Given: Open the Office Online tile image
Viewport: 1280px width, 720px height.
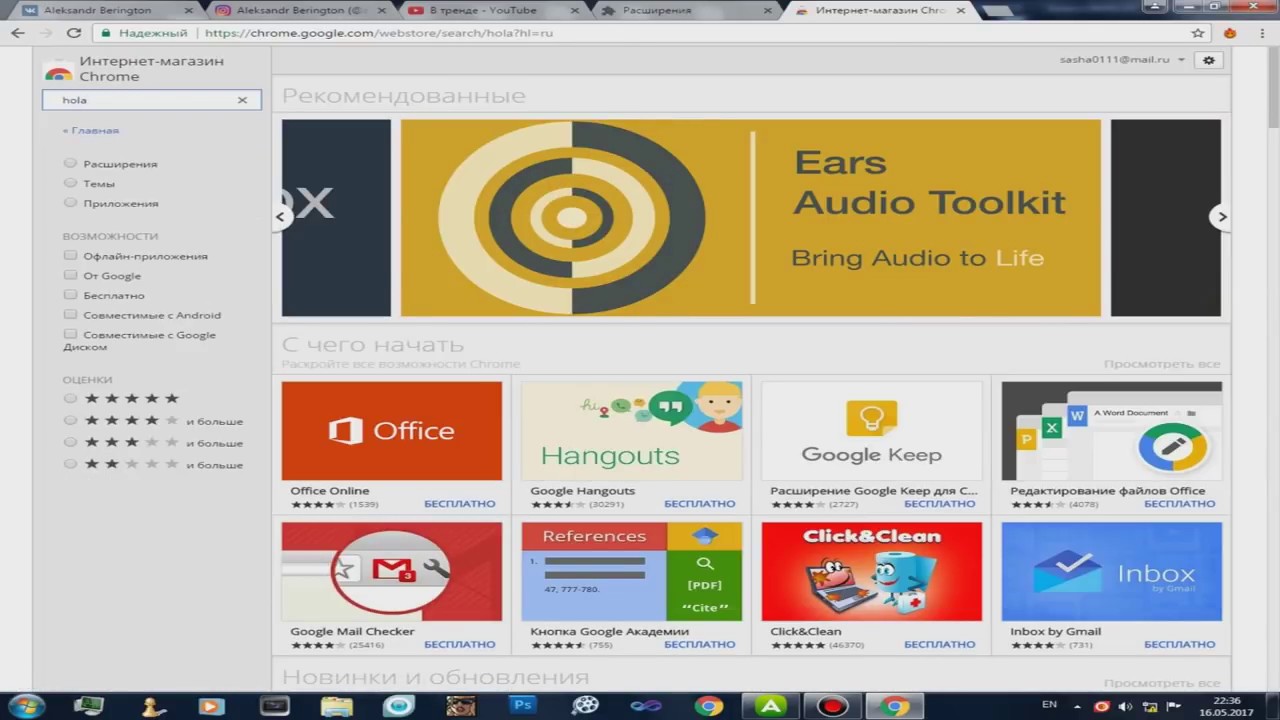Looking at the screenshot, I should click(x=392, y=431).
